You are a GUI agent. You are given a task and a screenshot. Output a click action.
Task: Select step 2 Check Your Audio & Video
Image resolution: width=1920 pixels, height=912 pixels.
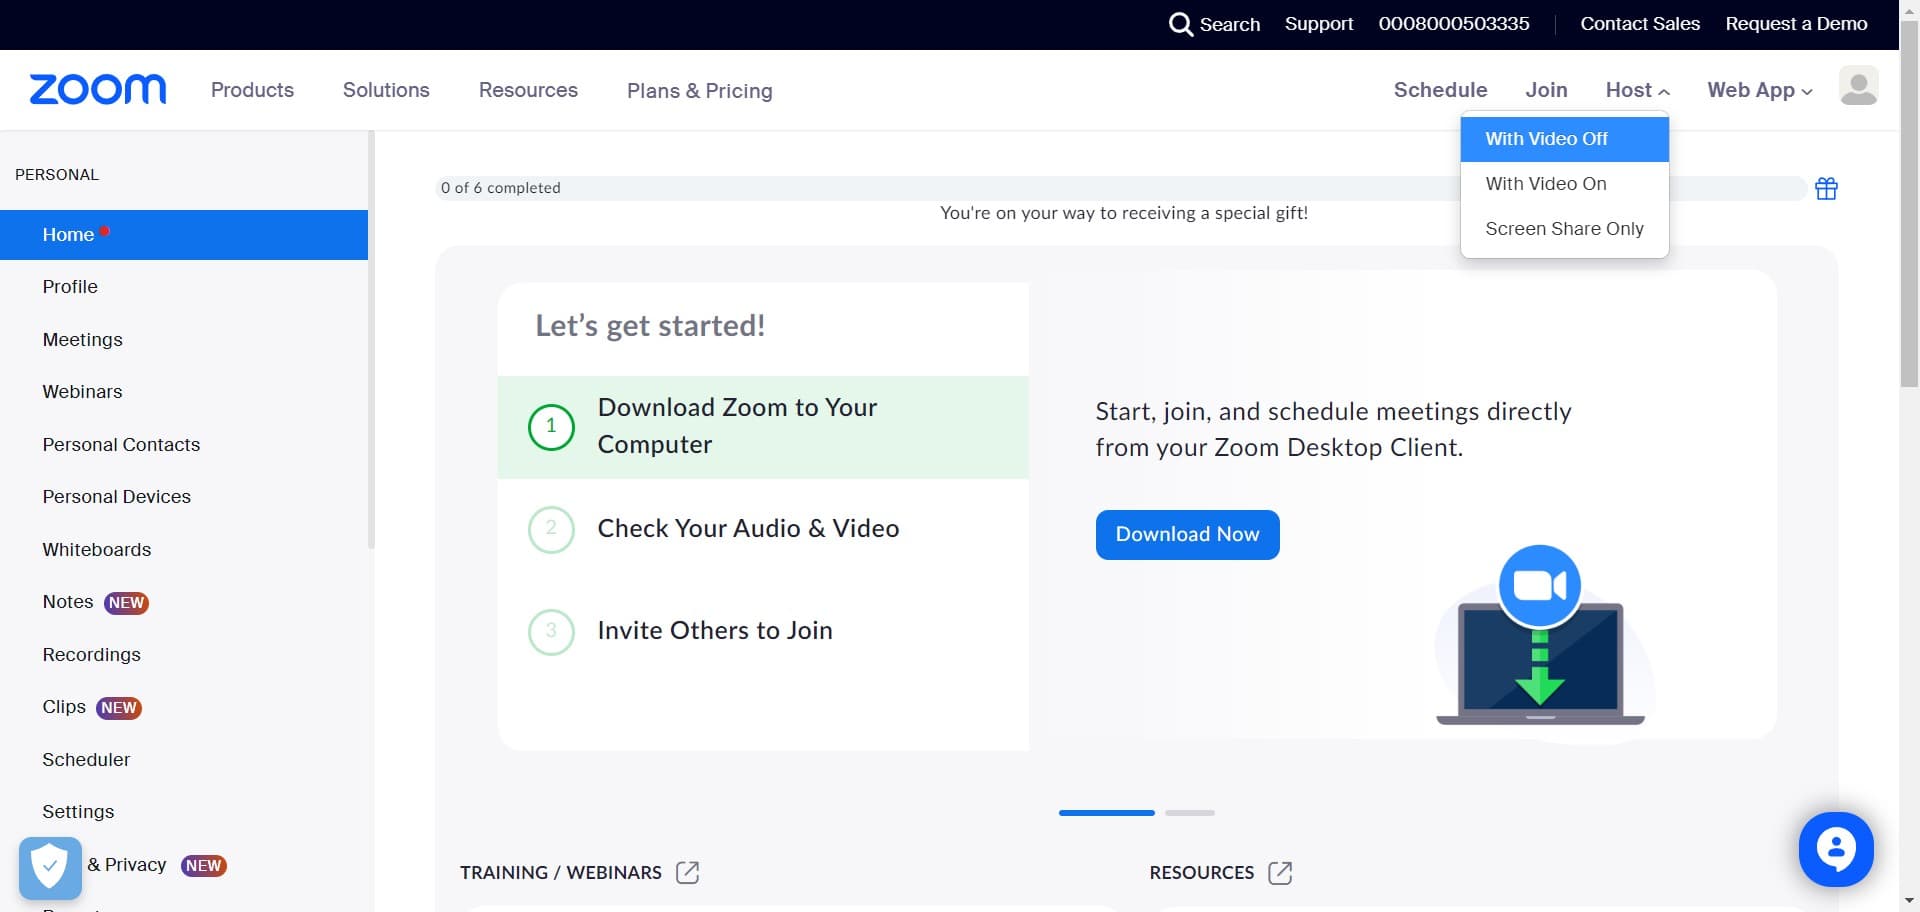(747, 529)
